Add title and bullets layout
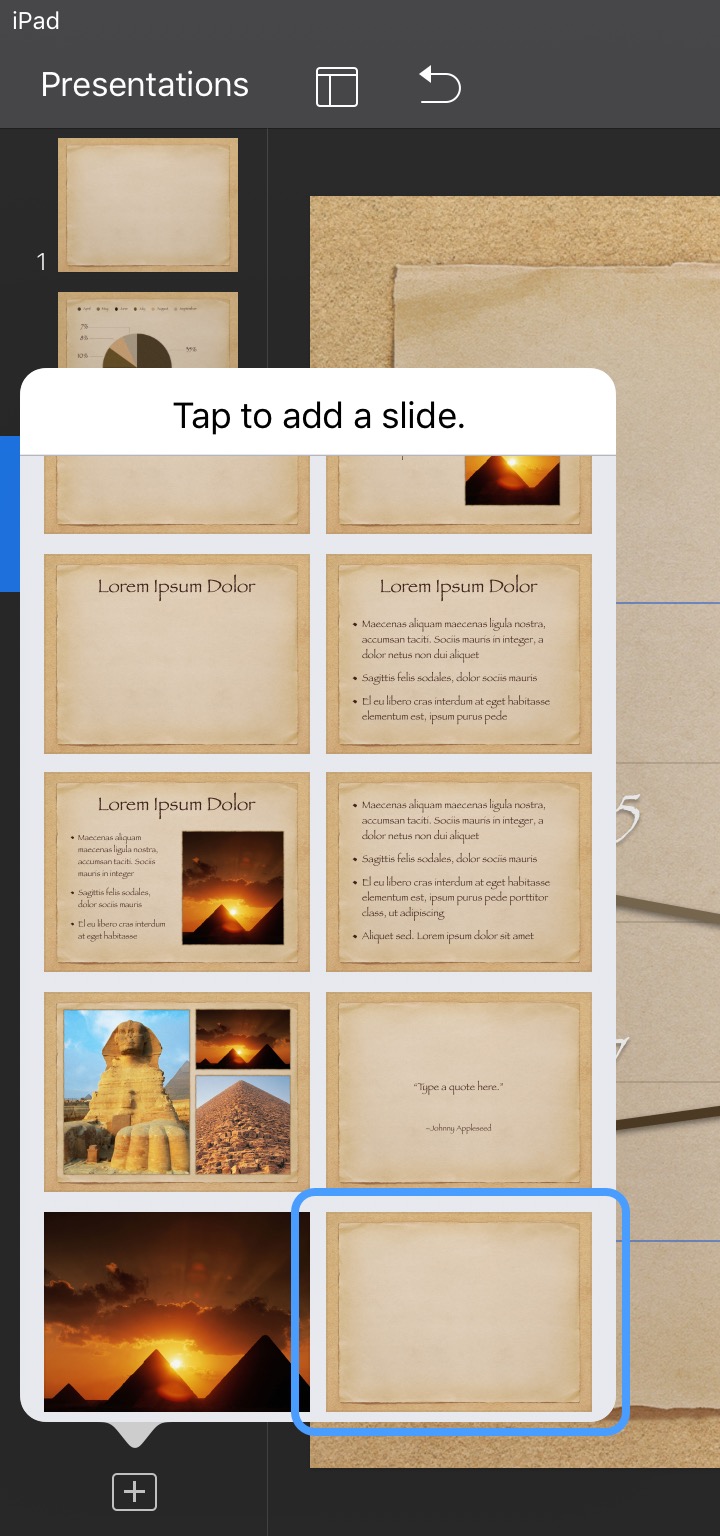Screen dimensions: 720x1536 pyautogui.click(x=459, y=654)
